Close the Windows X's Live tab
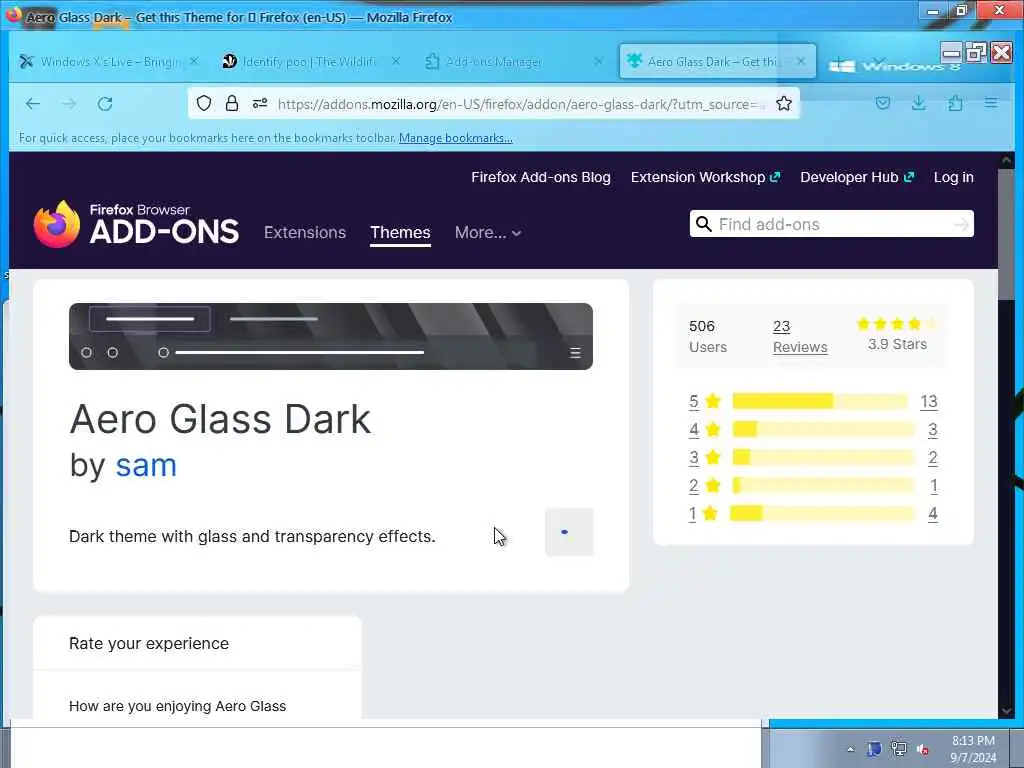 tap(194, 61)
